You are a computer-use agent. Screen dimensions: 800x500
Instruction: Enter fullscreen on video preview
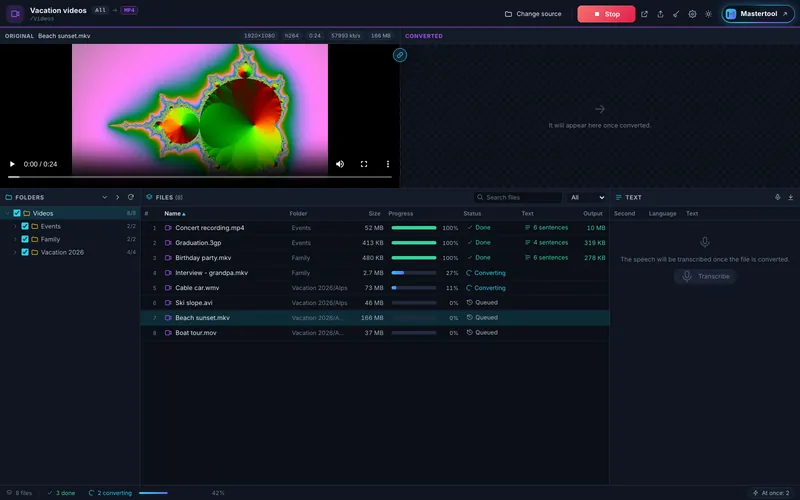click(x=364, y=164)
